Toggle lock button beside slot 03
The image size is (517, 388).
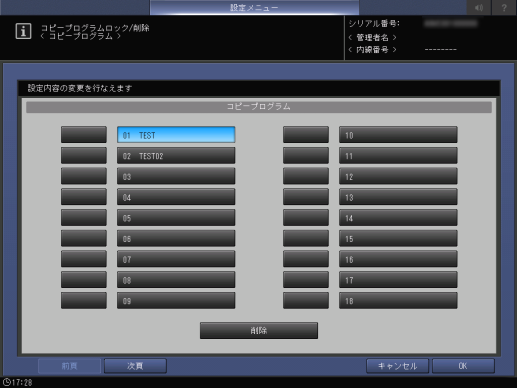click(x=84, y=176)
